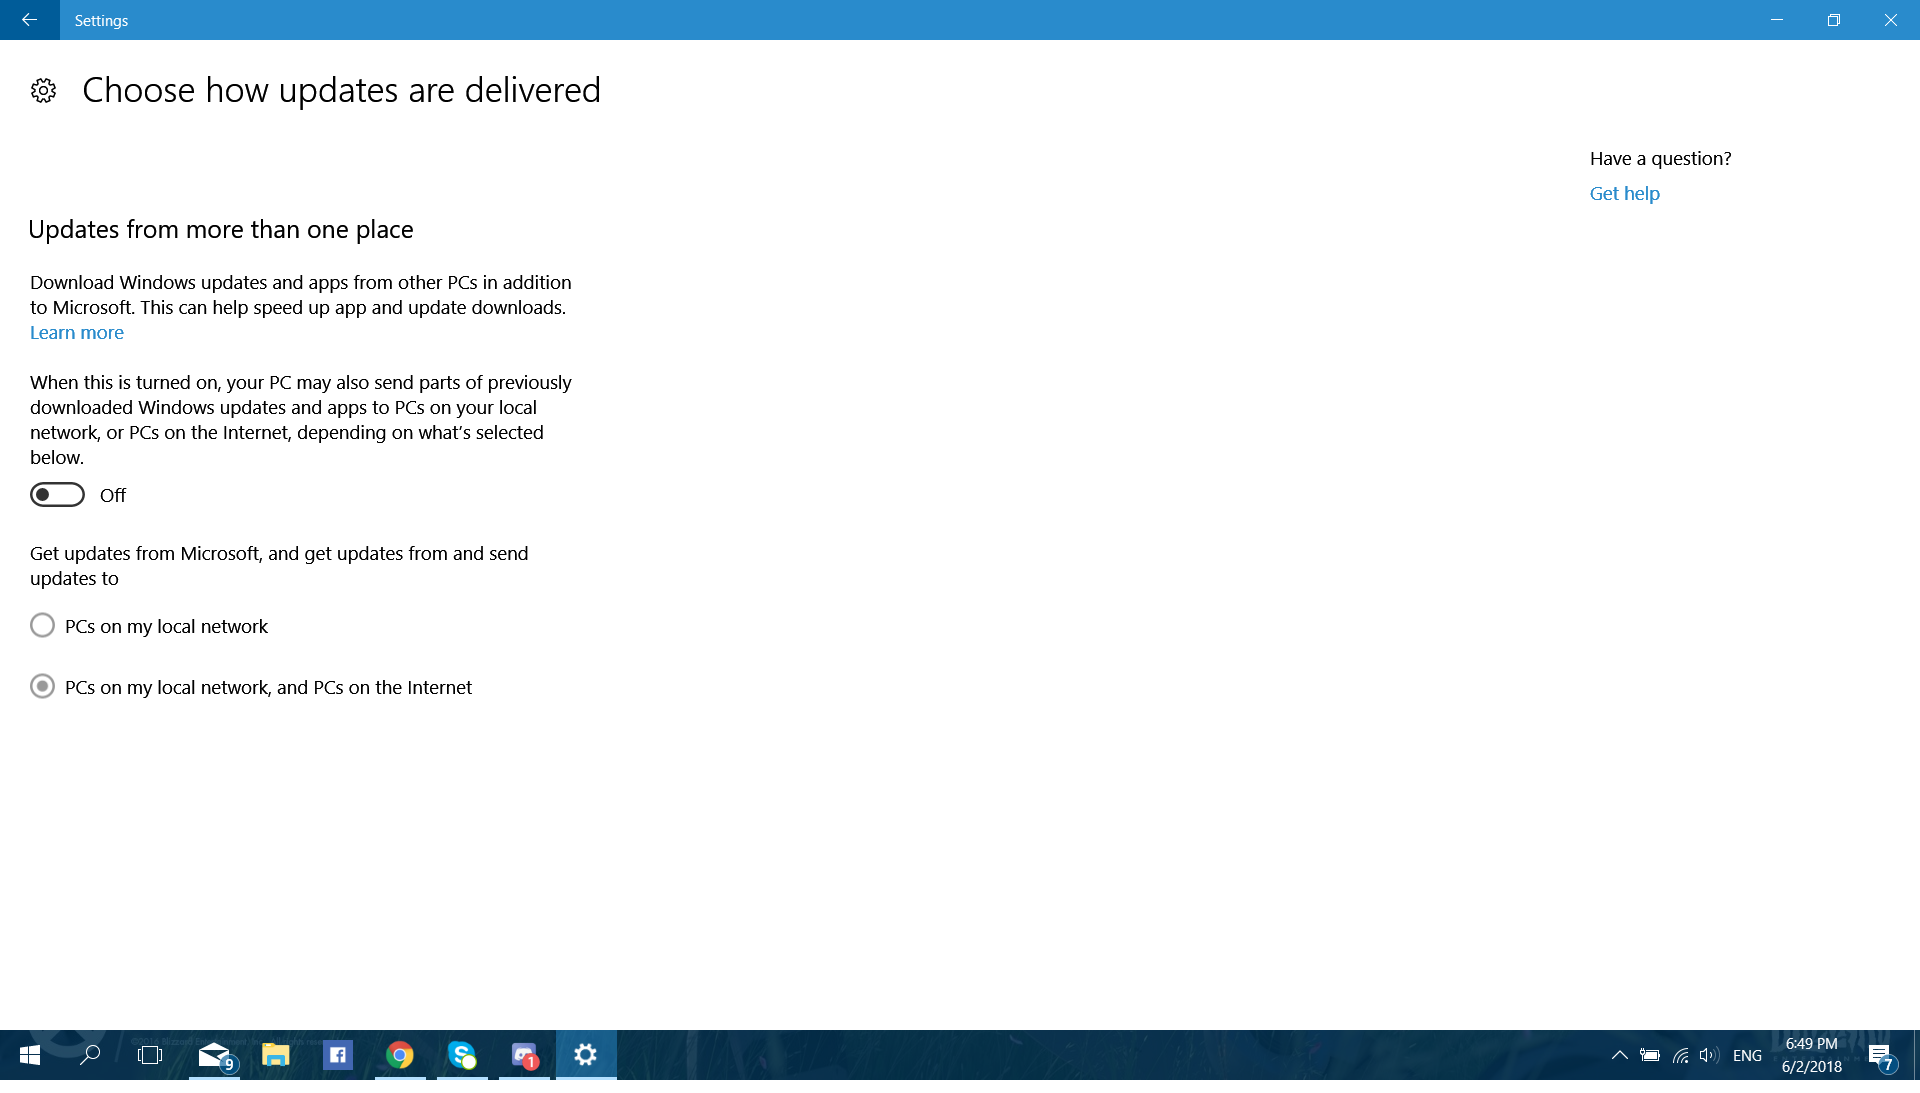Open Wi-Fi network flyout in tray
Screen dimensions: 1920x1093
pyautogui.click(x=1681, y=1055)
